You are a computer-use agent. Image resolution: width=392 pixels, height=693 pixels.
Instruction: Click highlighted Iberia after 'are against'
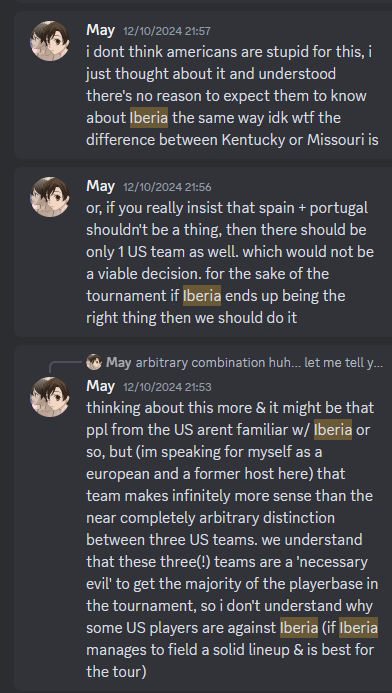299,627
